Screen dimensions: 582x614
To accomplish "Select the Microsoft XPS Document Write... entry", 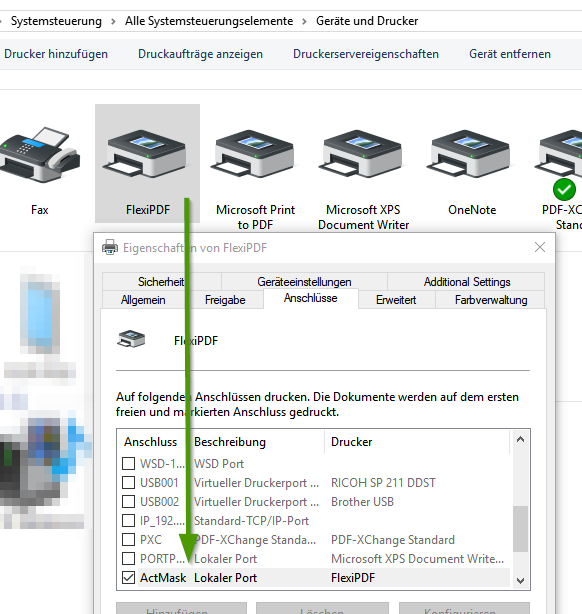I will point(418,558).
